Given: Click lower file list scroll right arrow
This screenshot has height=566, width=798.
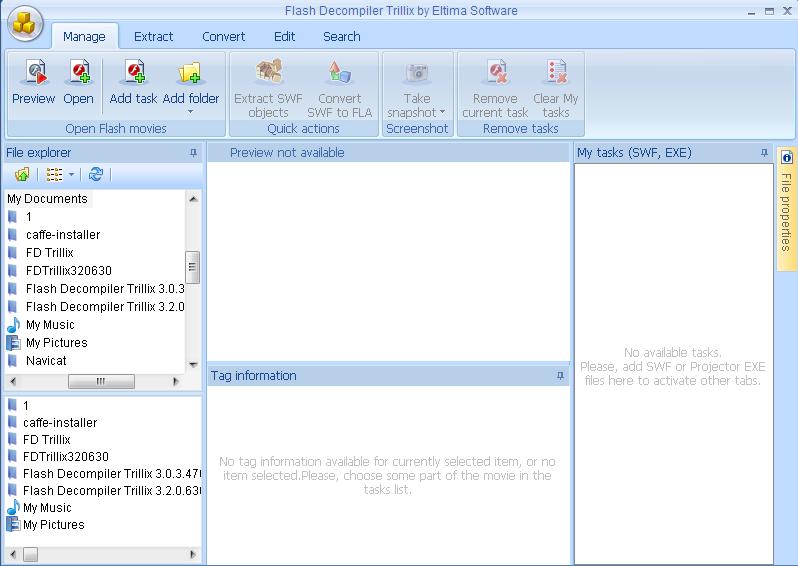Looking at the screenshot, I should point(193,554).
